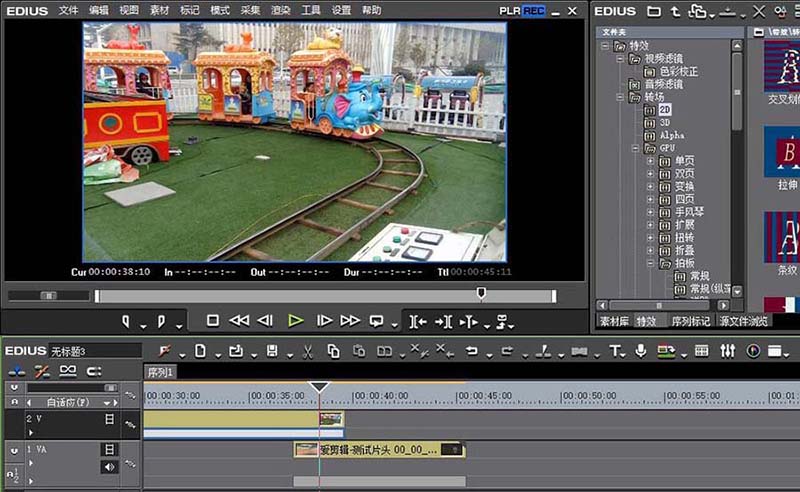
Task: Open the title T tool
Action: [x=615, y=351]
